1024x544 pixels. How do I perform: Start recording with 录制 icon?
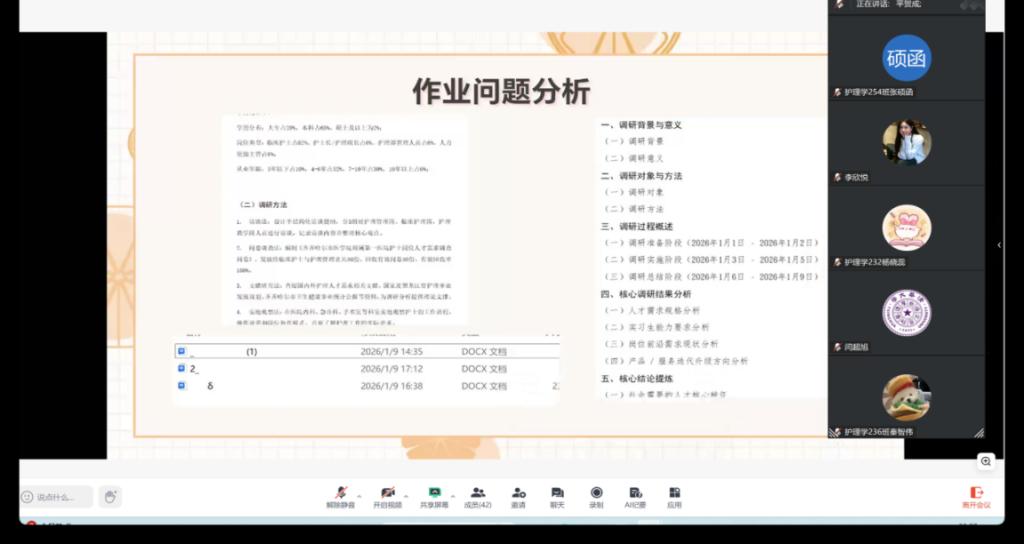point(596,495)
